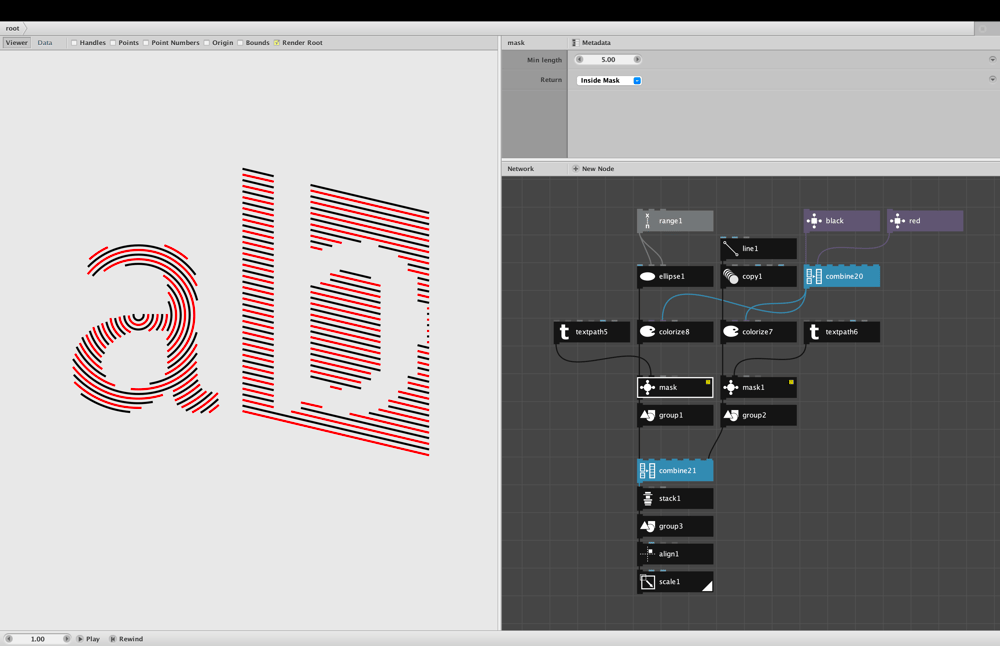Click the colorize8 node icon
Image resolution: width=1000 pixels, height=646 pixels.
647,332
